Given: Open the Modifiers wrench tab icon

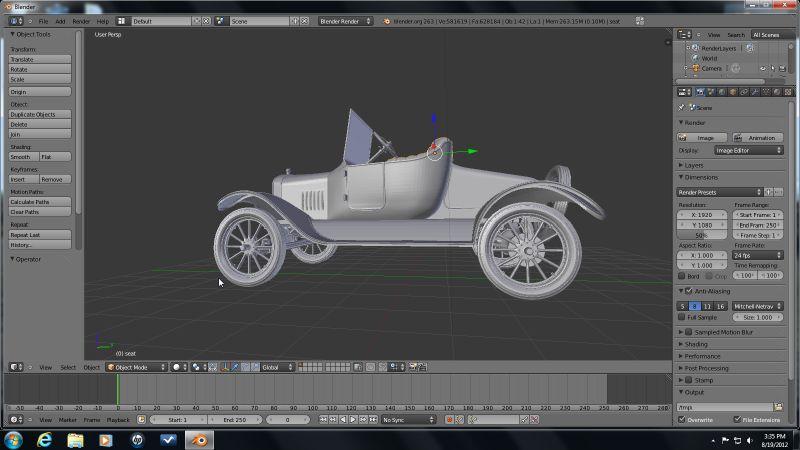Looking at the screenshot, I should (755, 92).
